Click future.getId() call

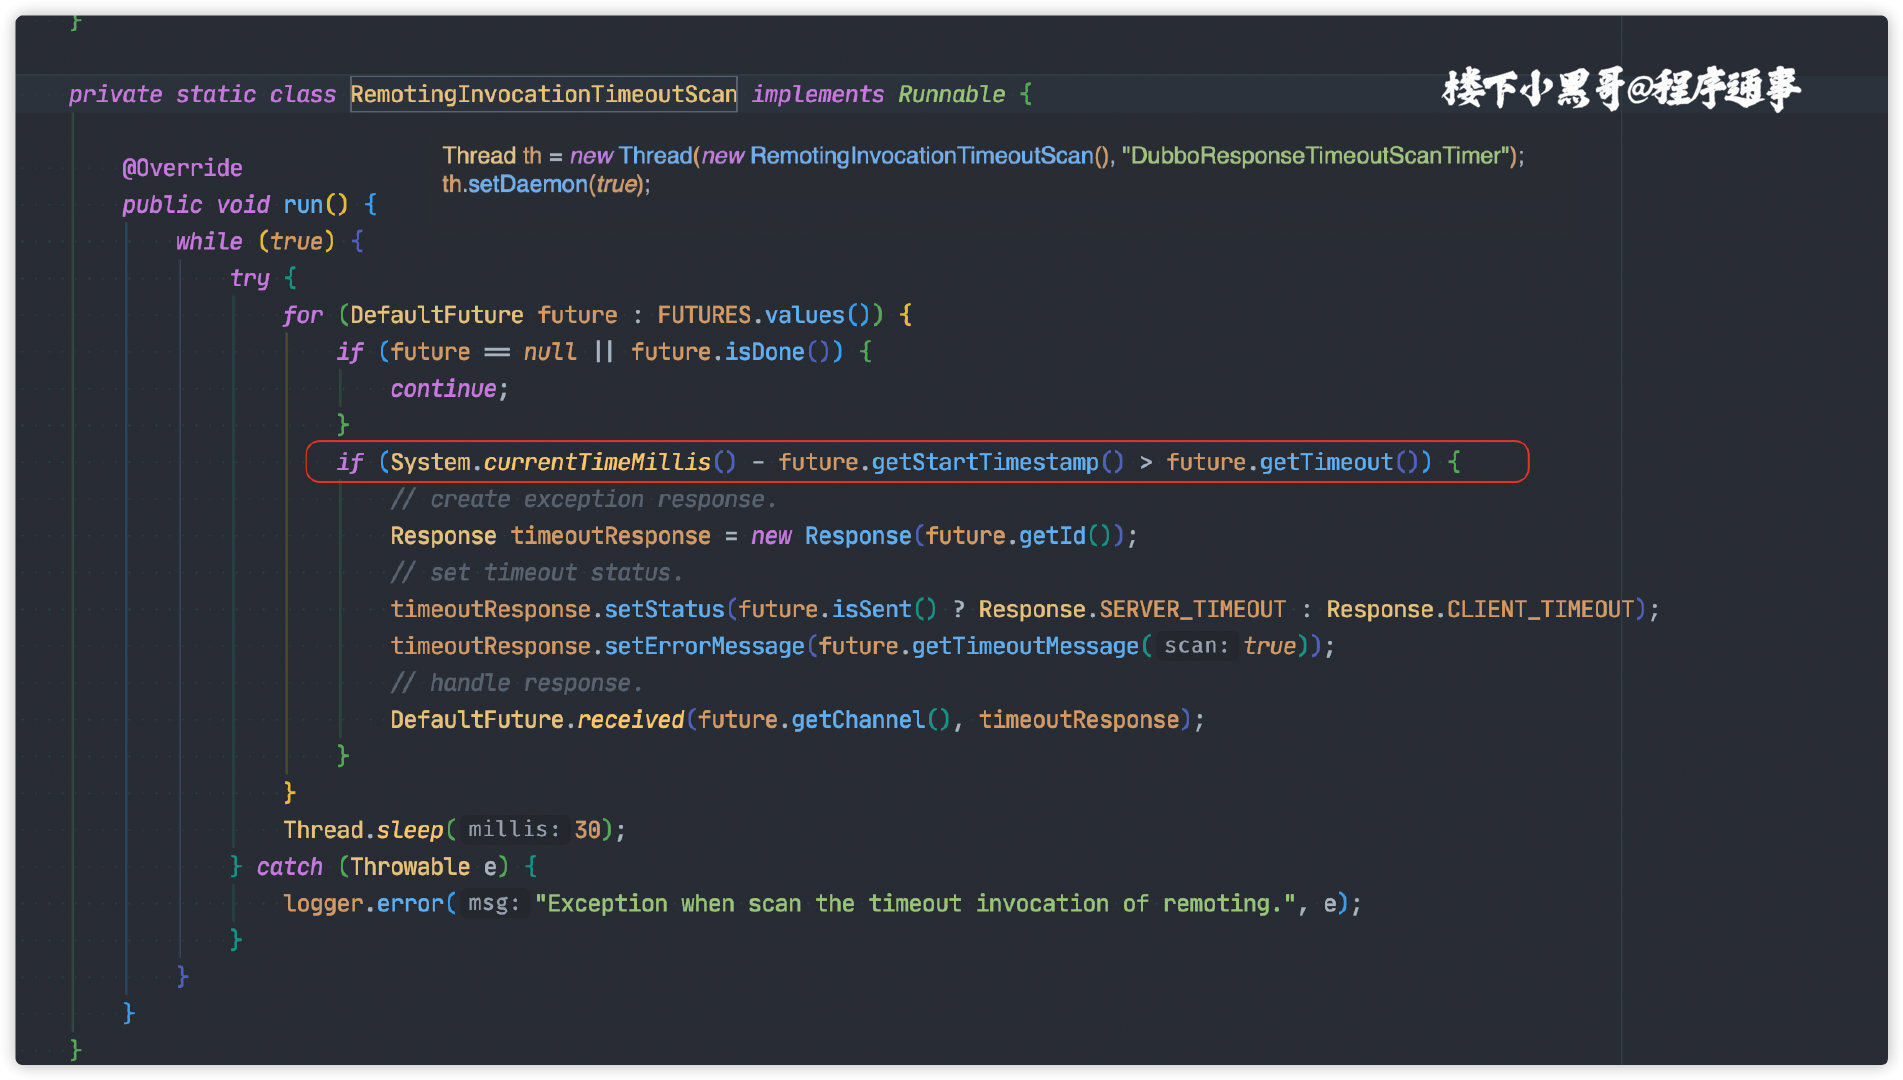1018,536
